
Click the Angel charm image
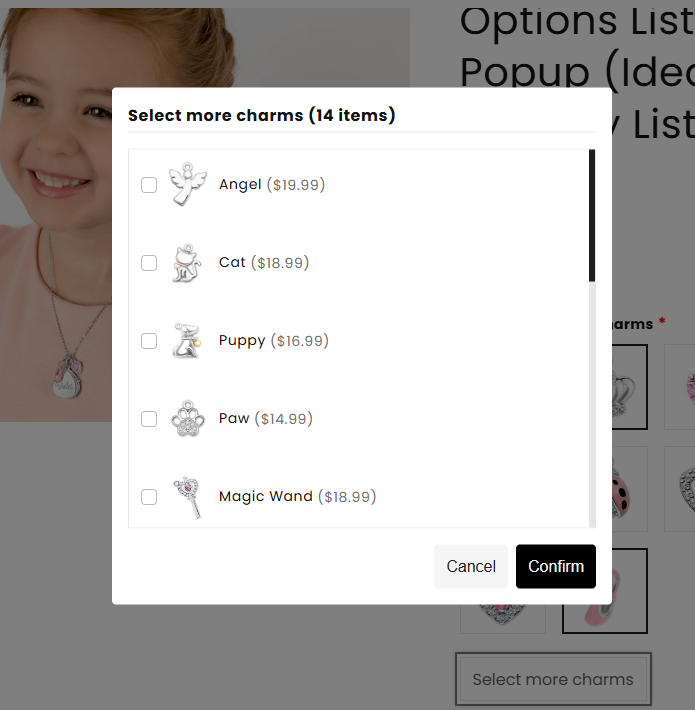point(186,185)
